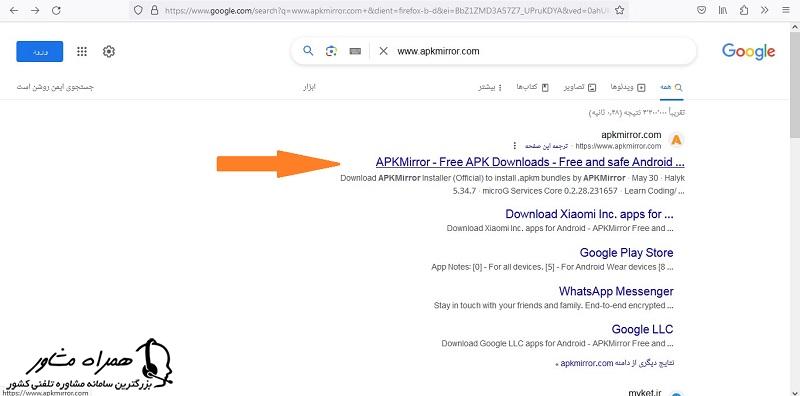This screenshot has width=800, height=396.
Task: Reload the page with refresh icon
Action: [57, 10]
